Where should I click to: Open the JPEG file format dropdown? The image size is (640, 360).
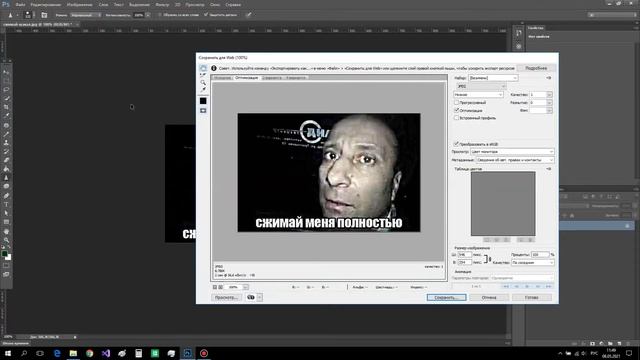[x=481, y=86]
